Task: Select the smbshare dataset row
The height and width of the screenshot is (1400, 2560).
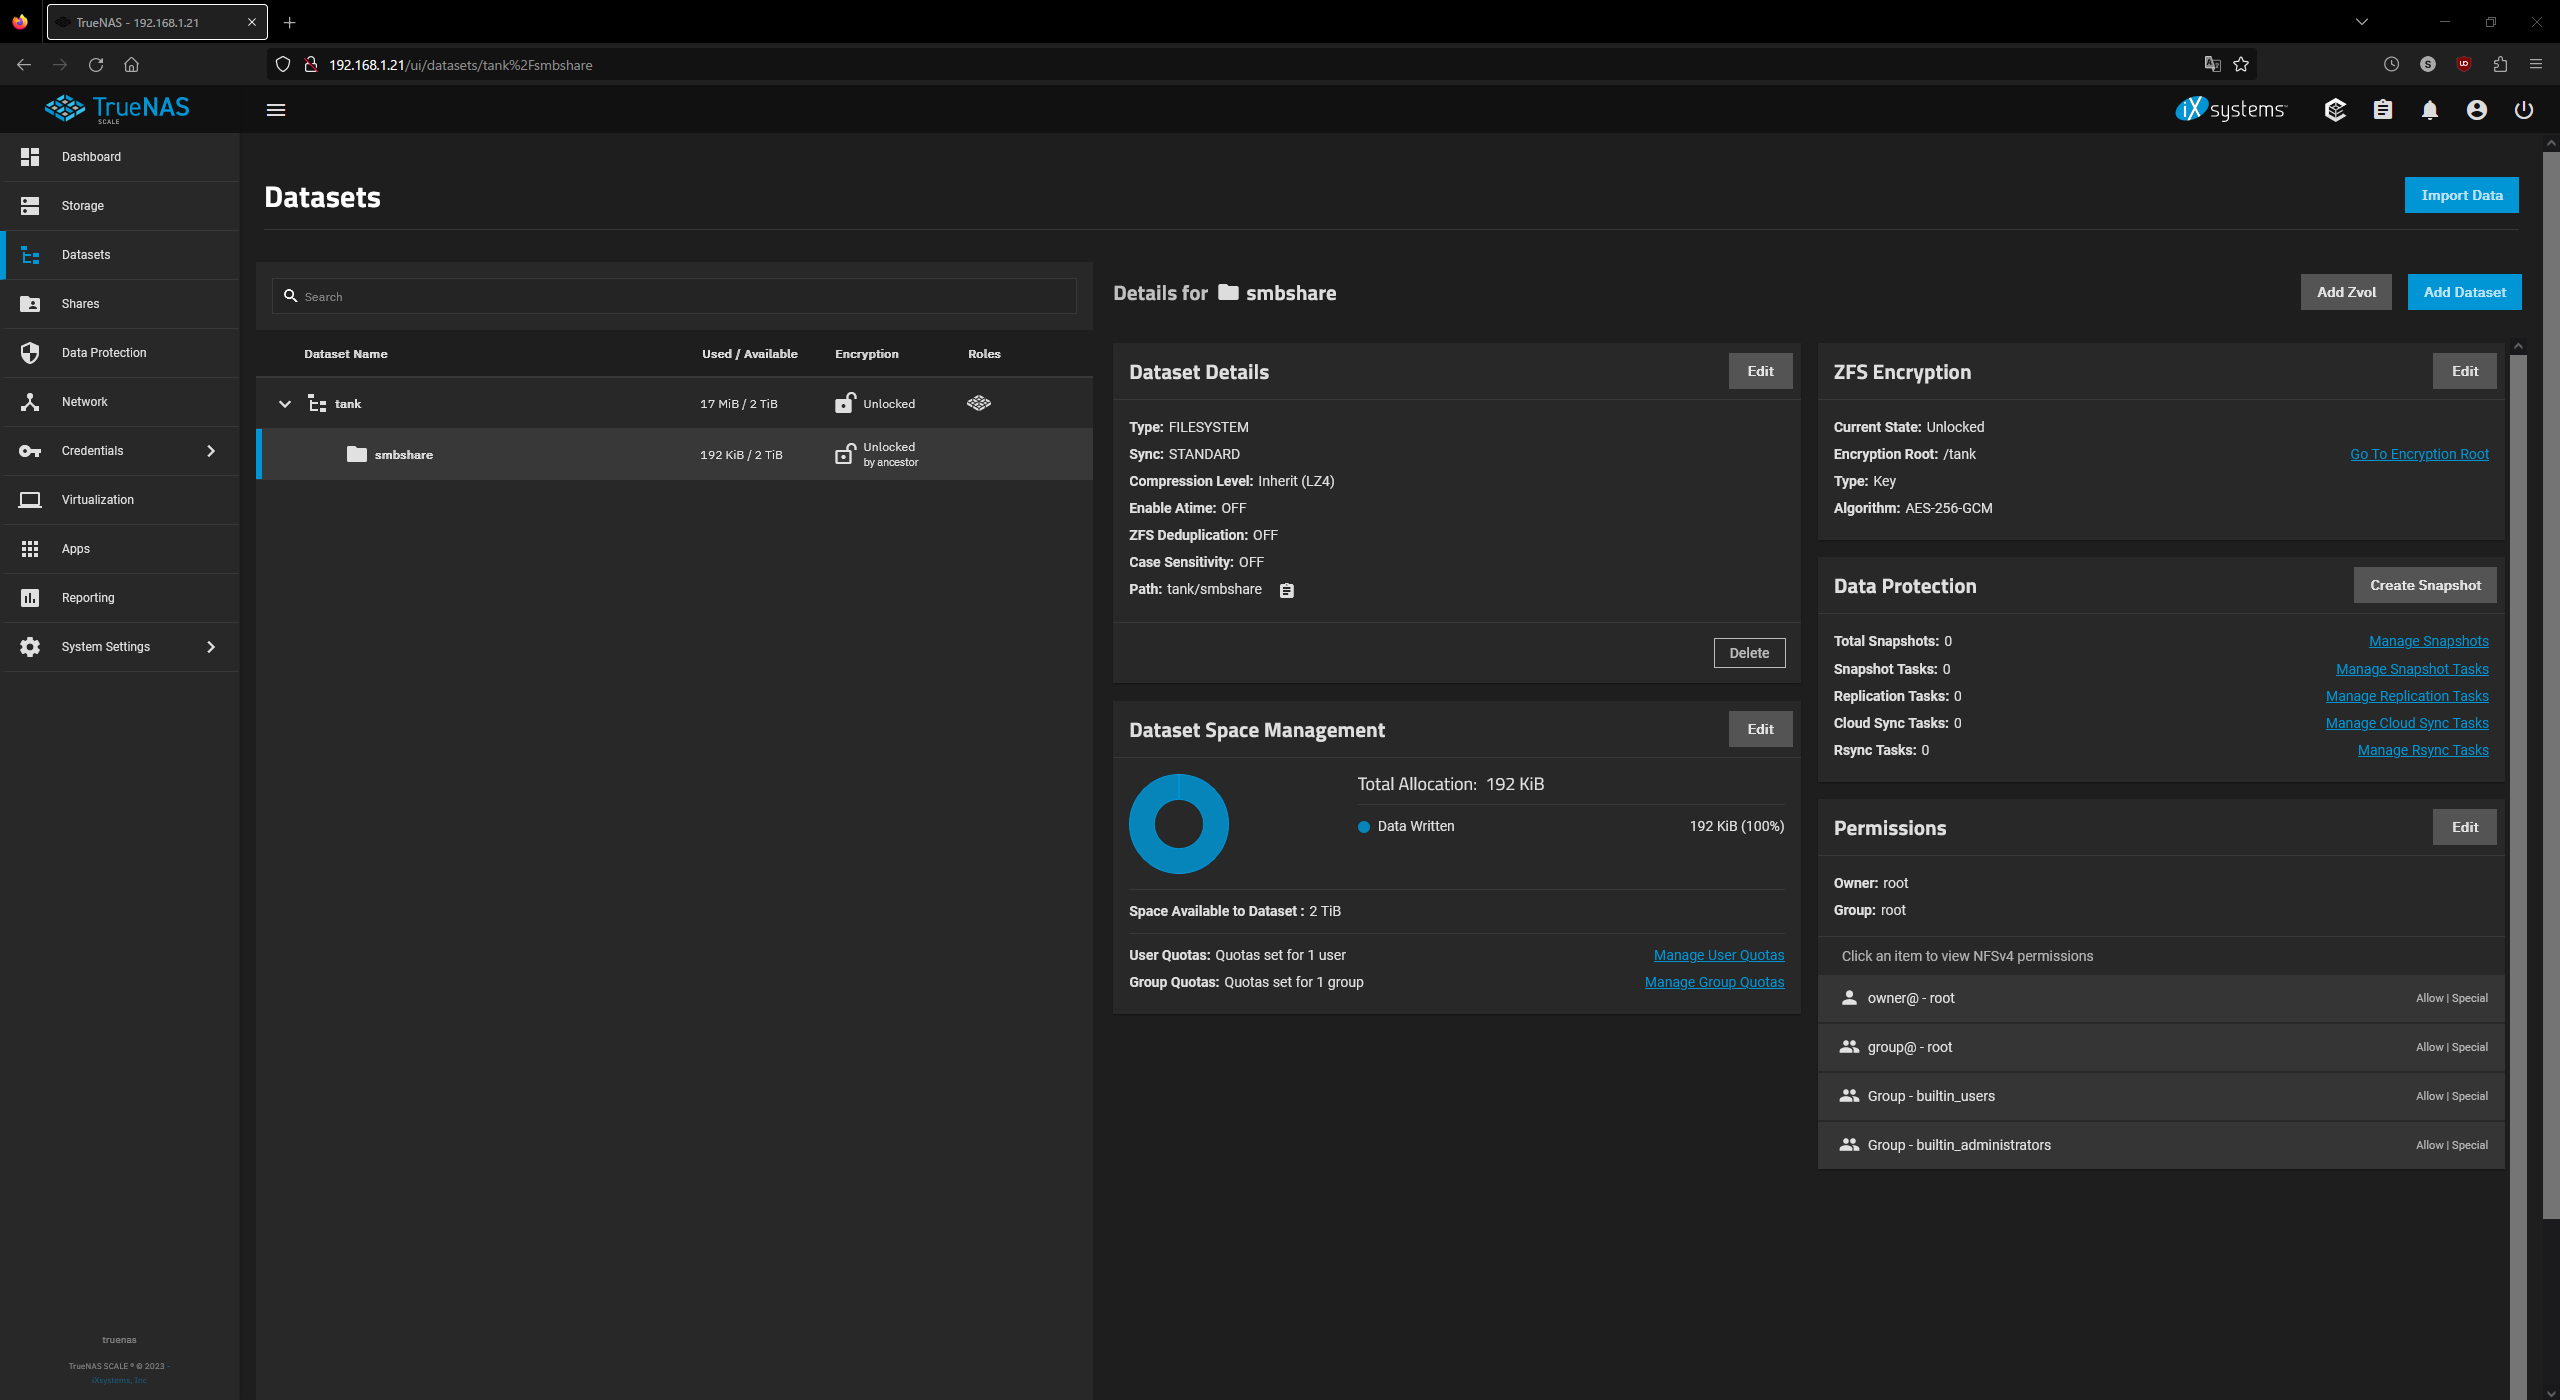Action: coord(404,455)
